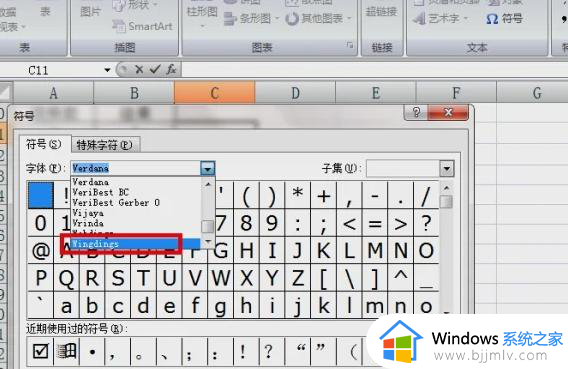Screen dimensions: 568x369
Task: Switch to Special Characters (特殊字符) tab
Action: click(104, 145)
